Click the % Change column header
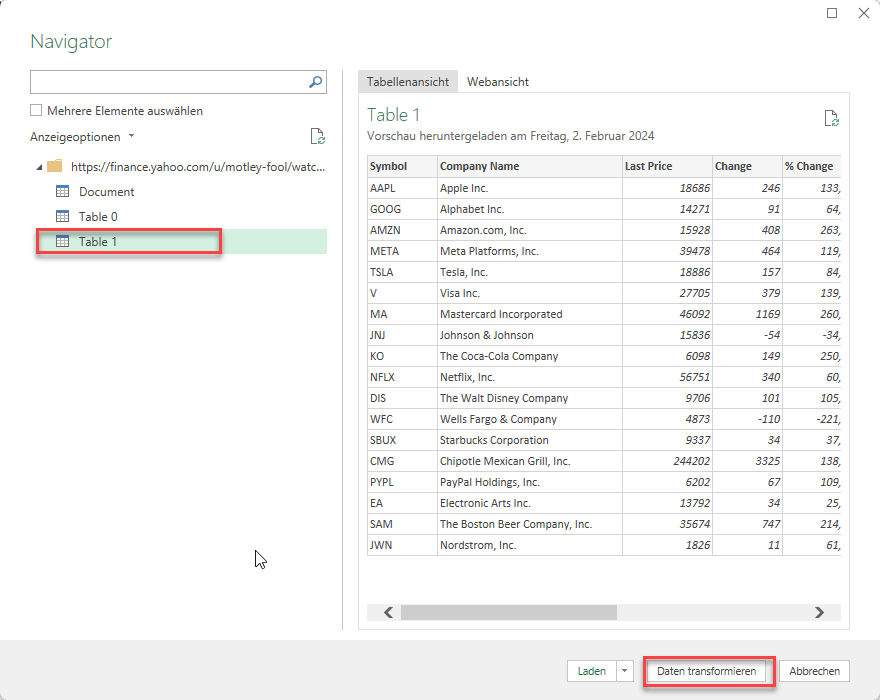This screenshot has width=880, height=700. [x=812, y=166]
